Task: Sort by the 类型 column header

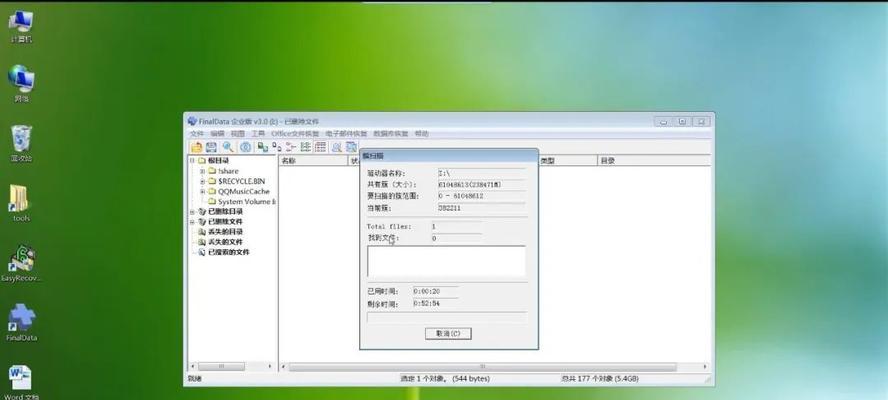Action: [x=568, y=161]
